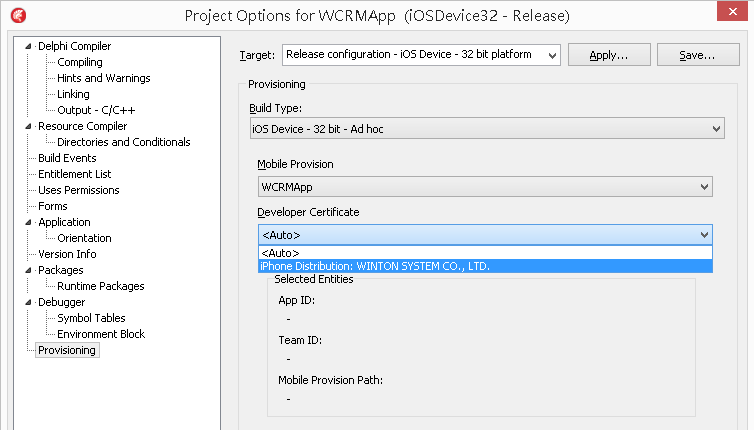Select Packages label in tree
Screen dimensions: 754x430
tap(61, 270)
